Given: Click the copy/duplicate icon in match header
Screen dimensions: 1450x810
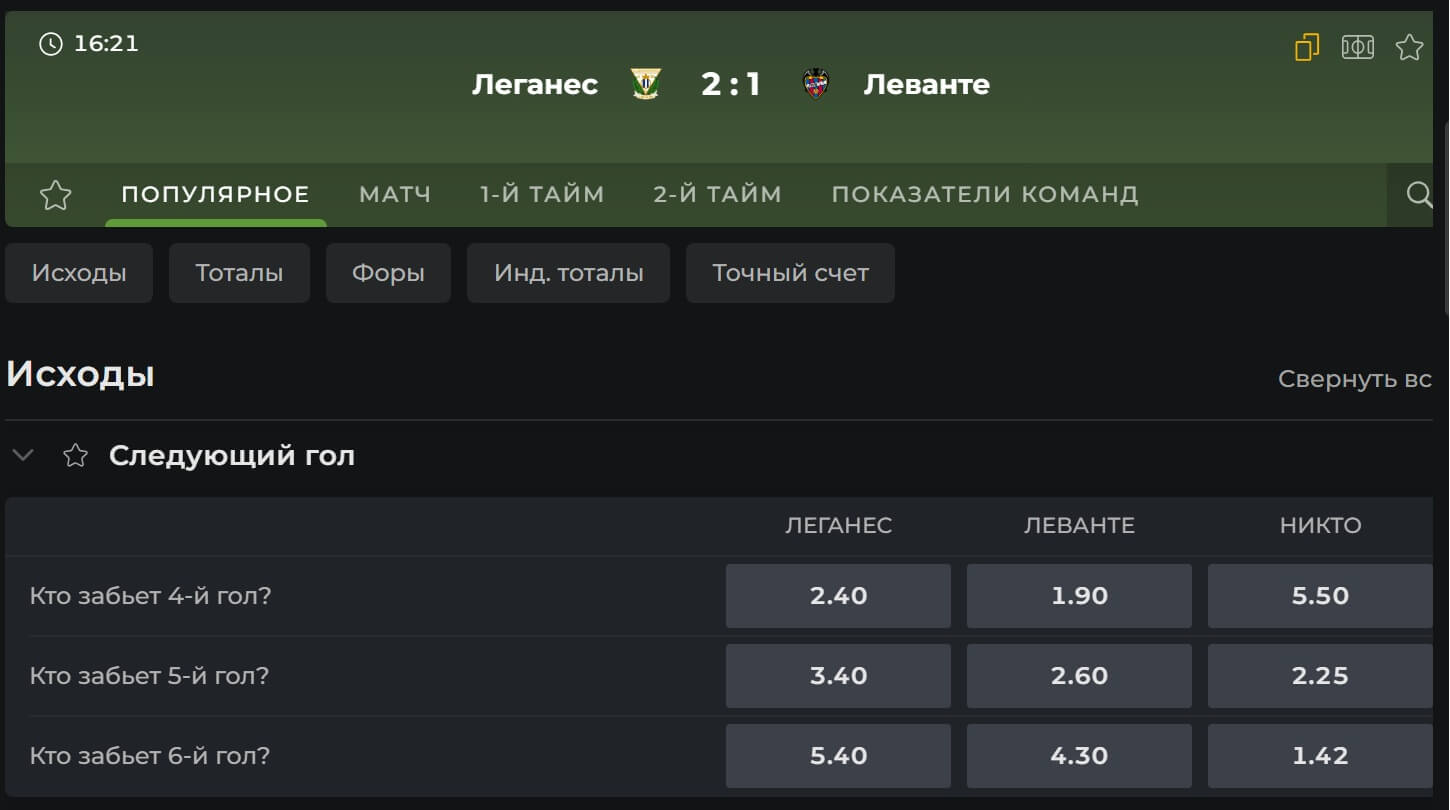Looking at the screenshot, I should pyautogui.click(x=1306, y=47).
